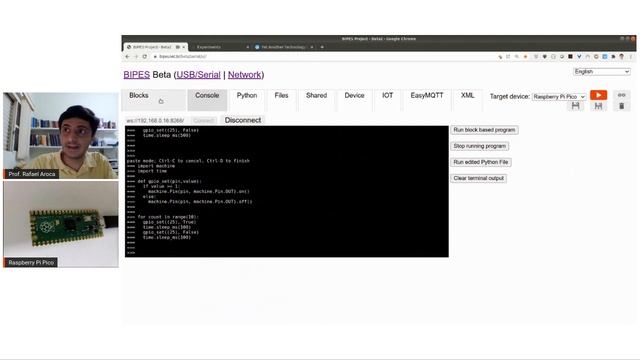Image resolution: width=640 pixels, height=360 pixels.
Task: Open the language dropdown showing English
Action: (x=602, y=71)
